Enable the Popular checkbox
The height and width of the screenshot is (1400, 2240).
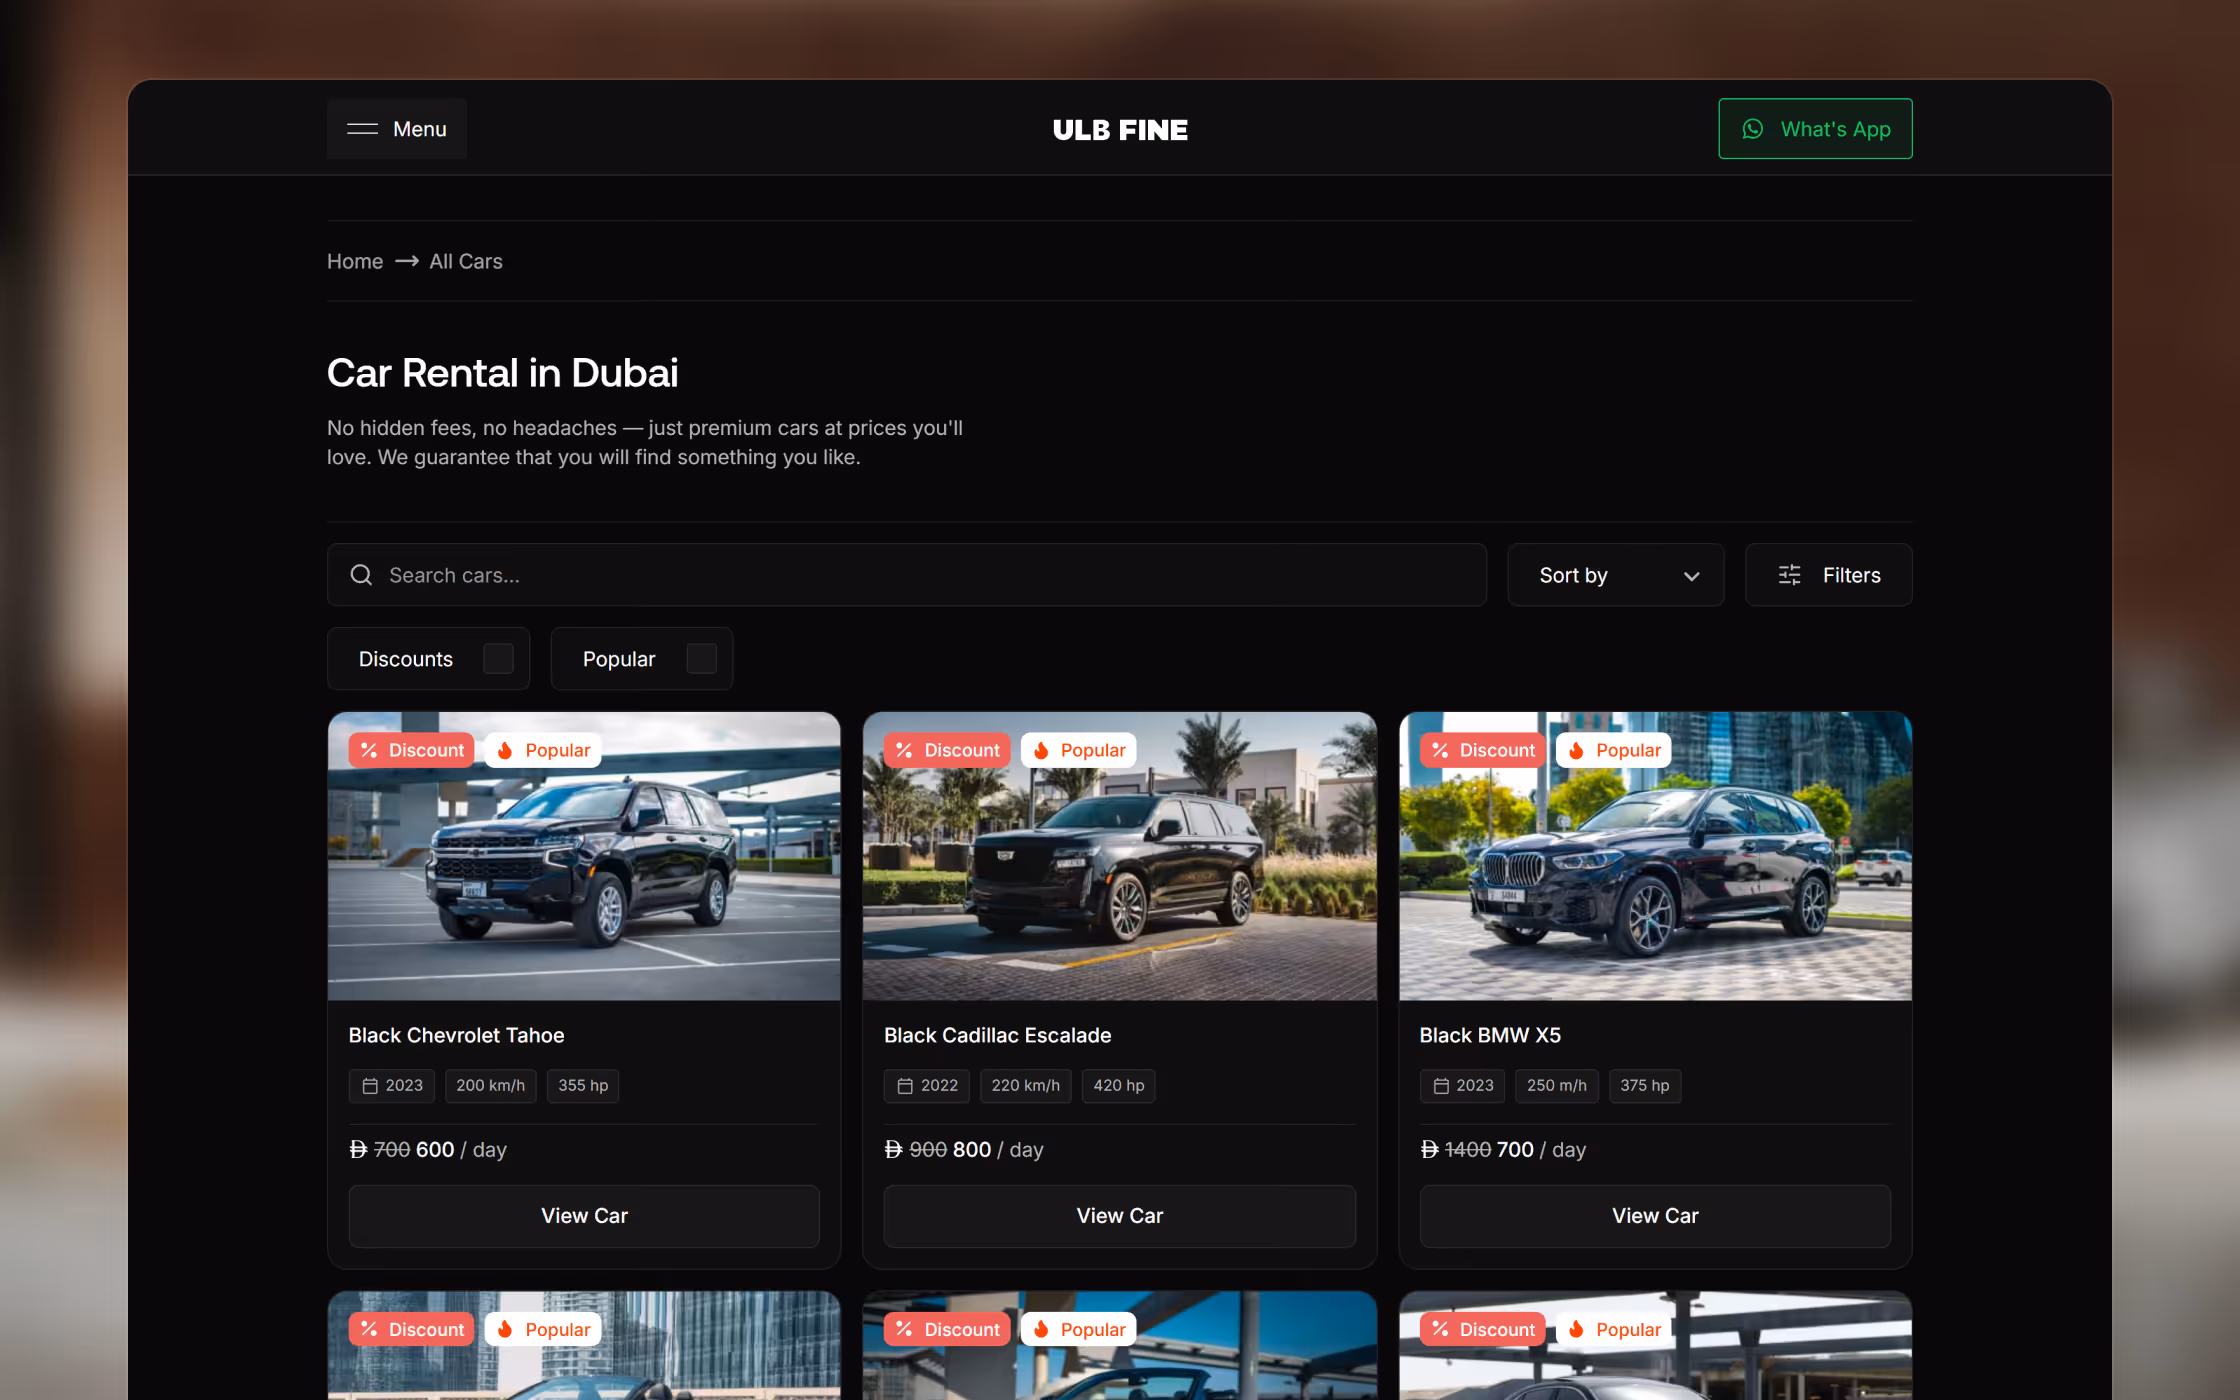[x=701, y=659]
